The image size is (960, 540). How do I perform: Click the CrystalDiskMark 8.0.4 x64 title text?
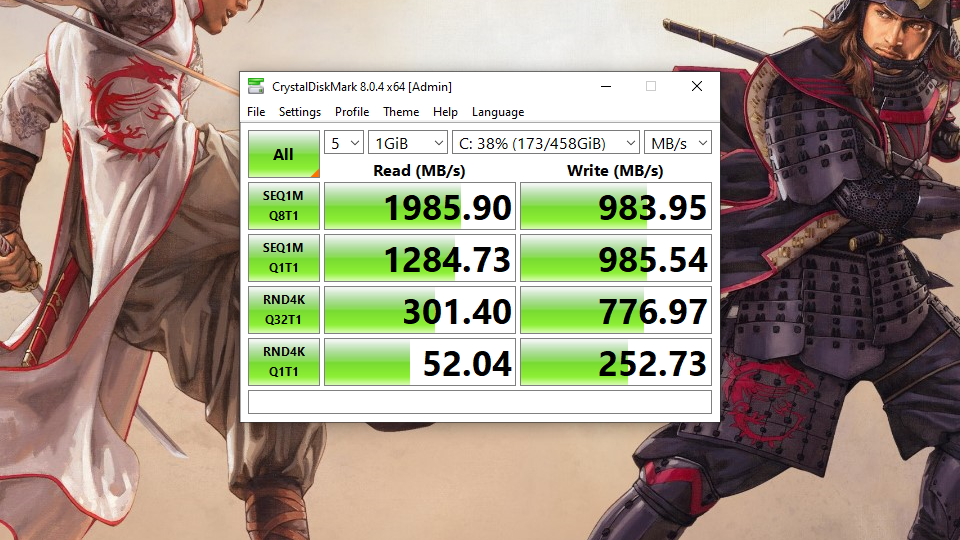pos(362,87)
